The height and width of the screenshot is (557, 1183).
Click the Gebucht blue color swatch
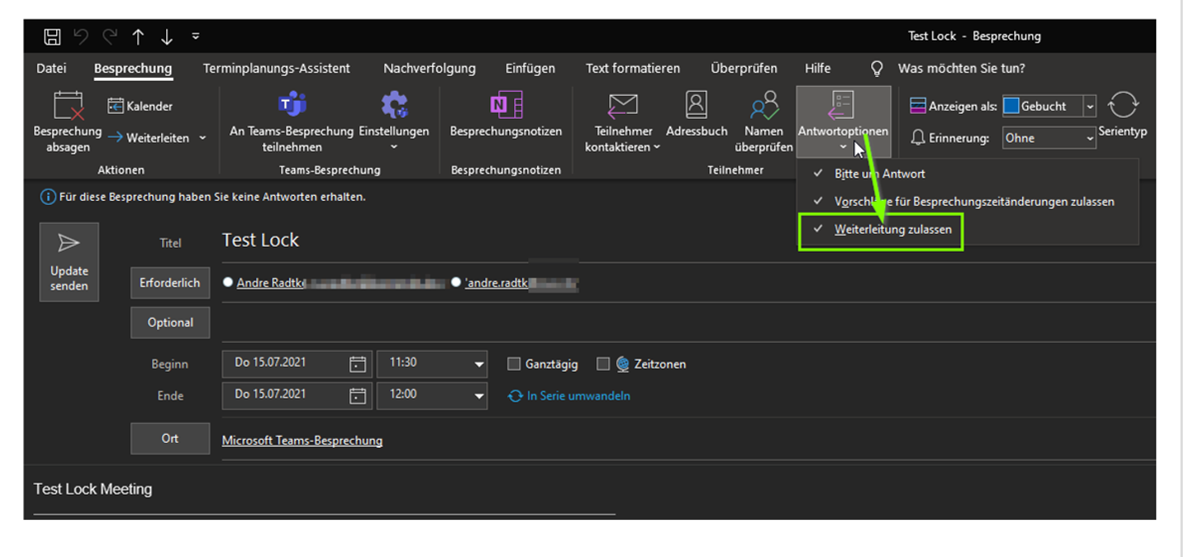1011,106
